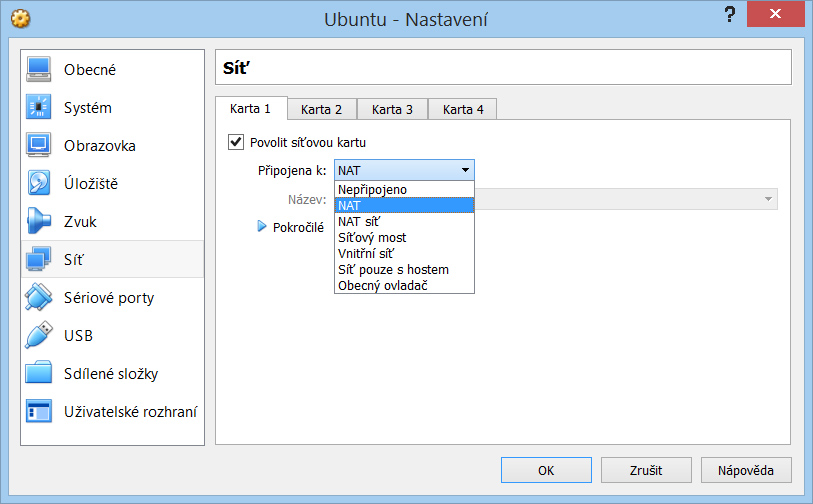Select Síťový most from dropdown
The height and width of the screenshot is (504, 813).
pyautogui.click(x=404, y=237)
